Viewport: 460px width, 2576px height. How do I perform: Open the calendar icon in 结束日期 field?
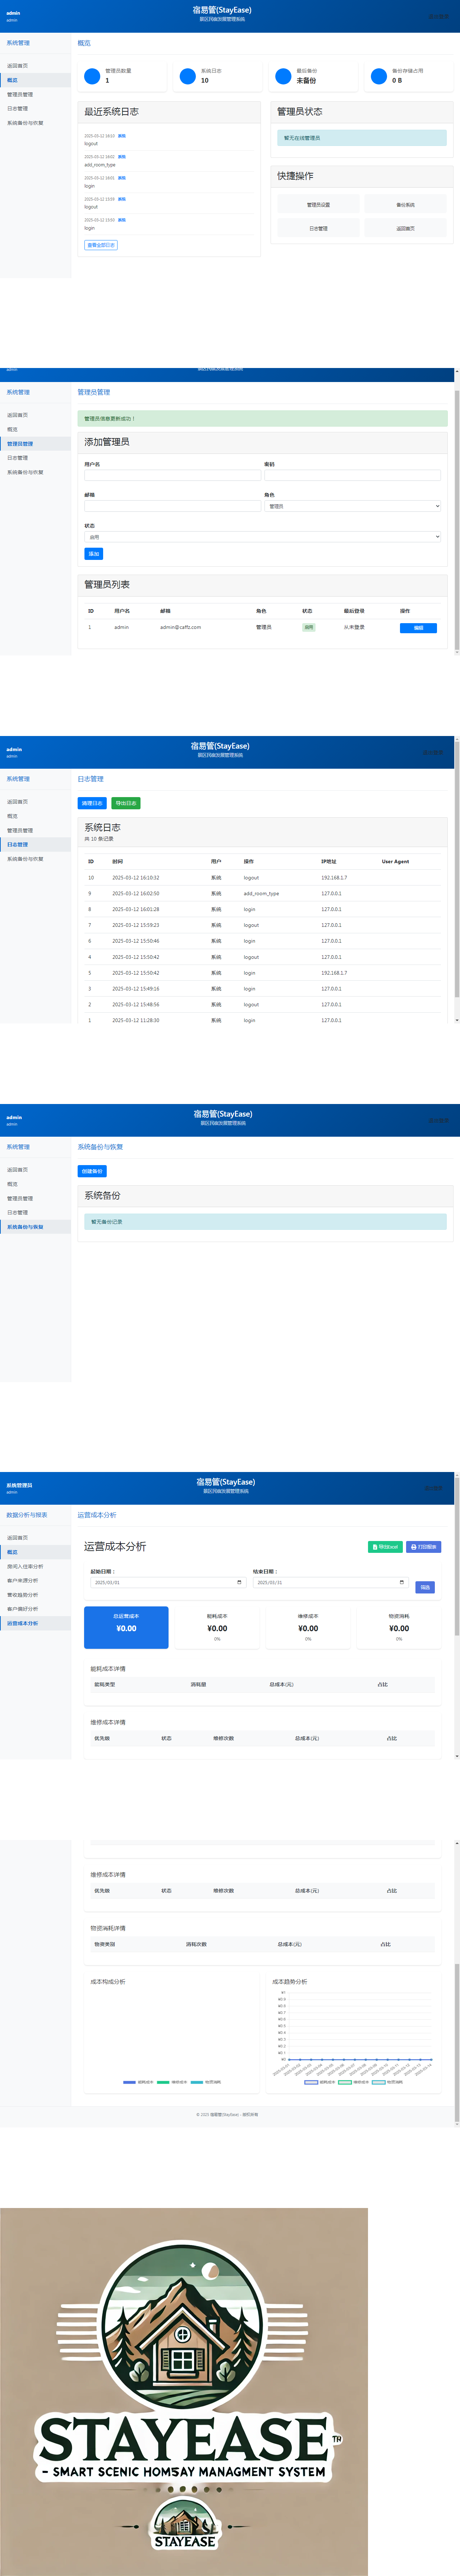[x=402, y=1582]
